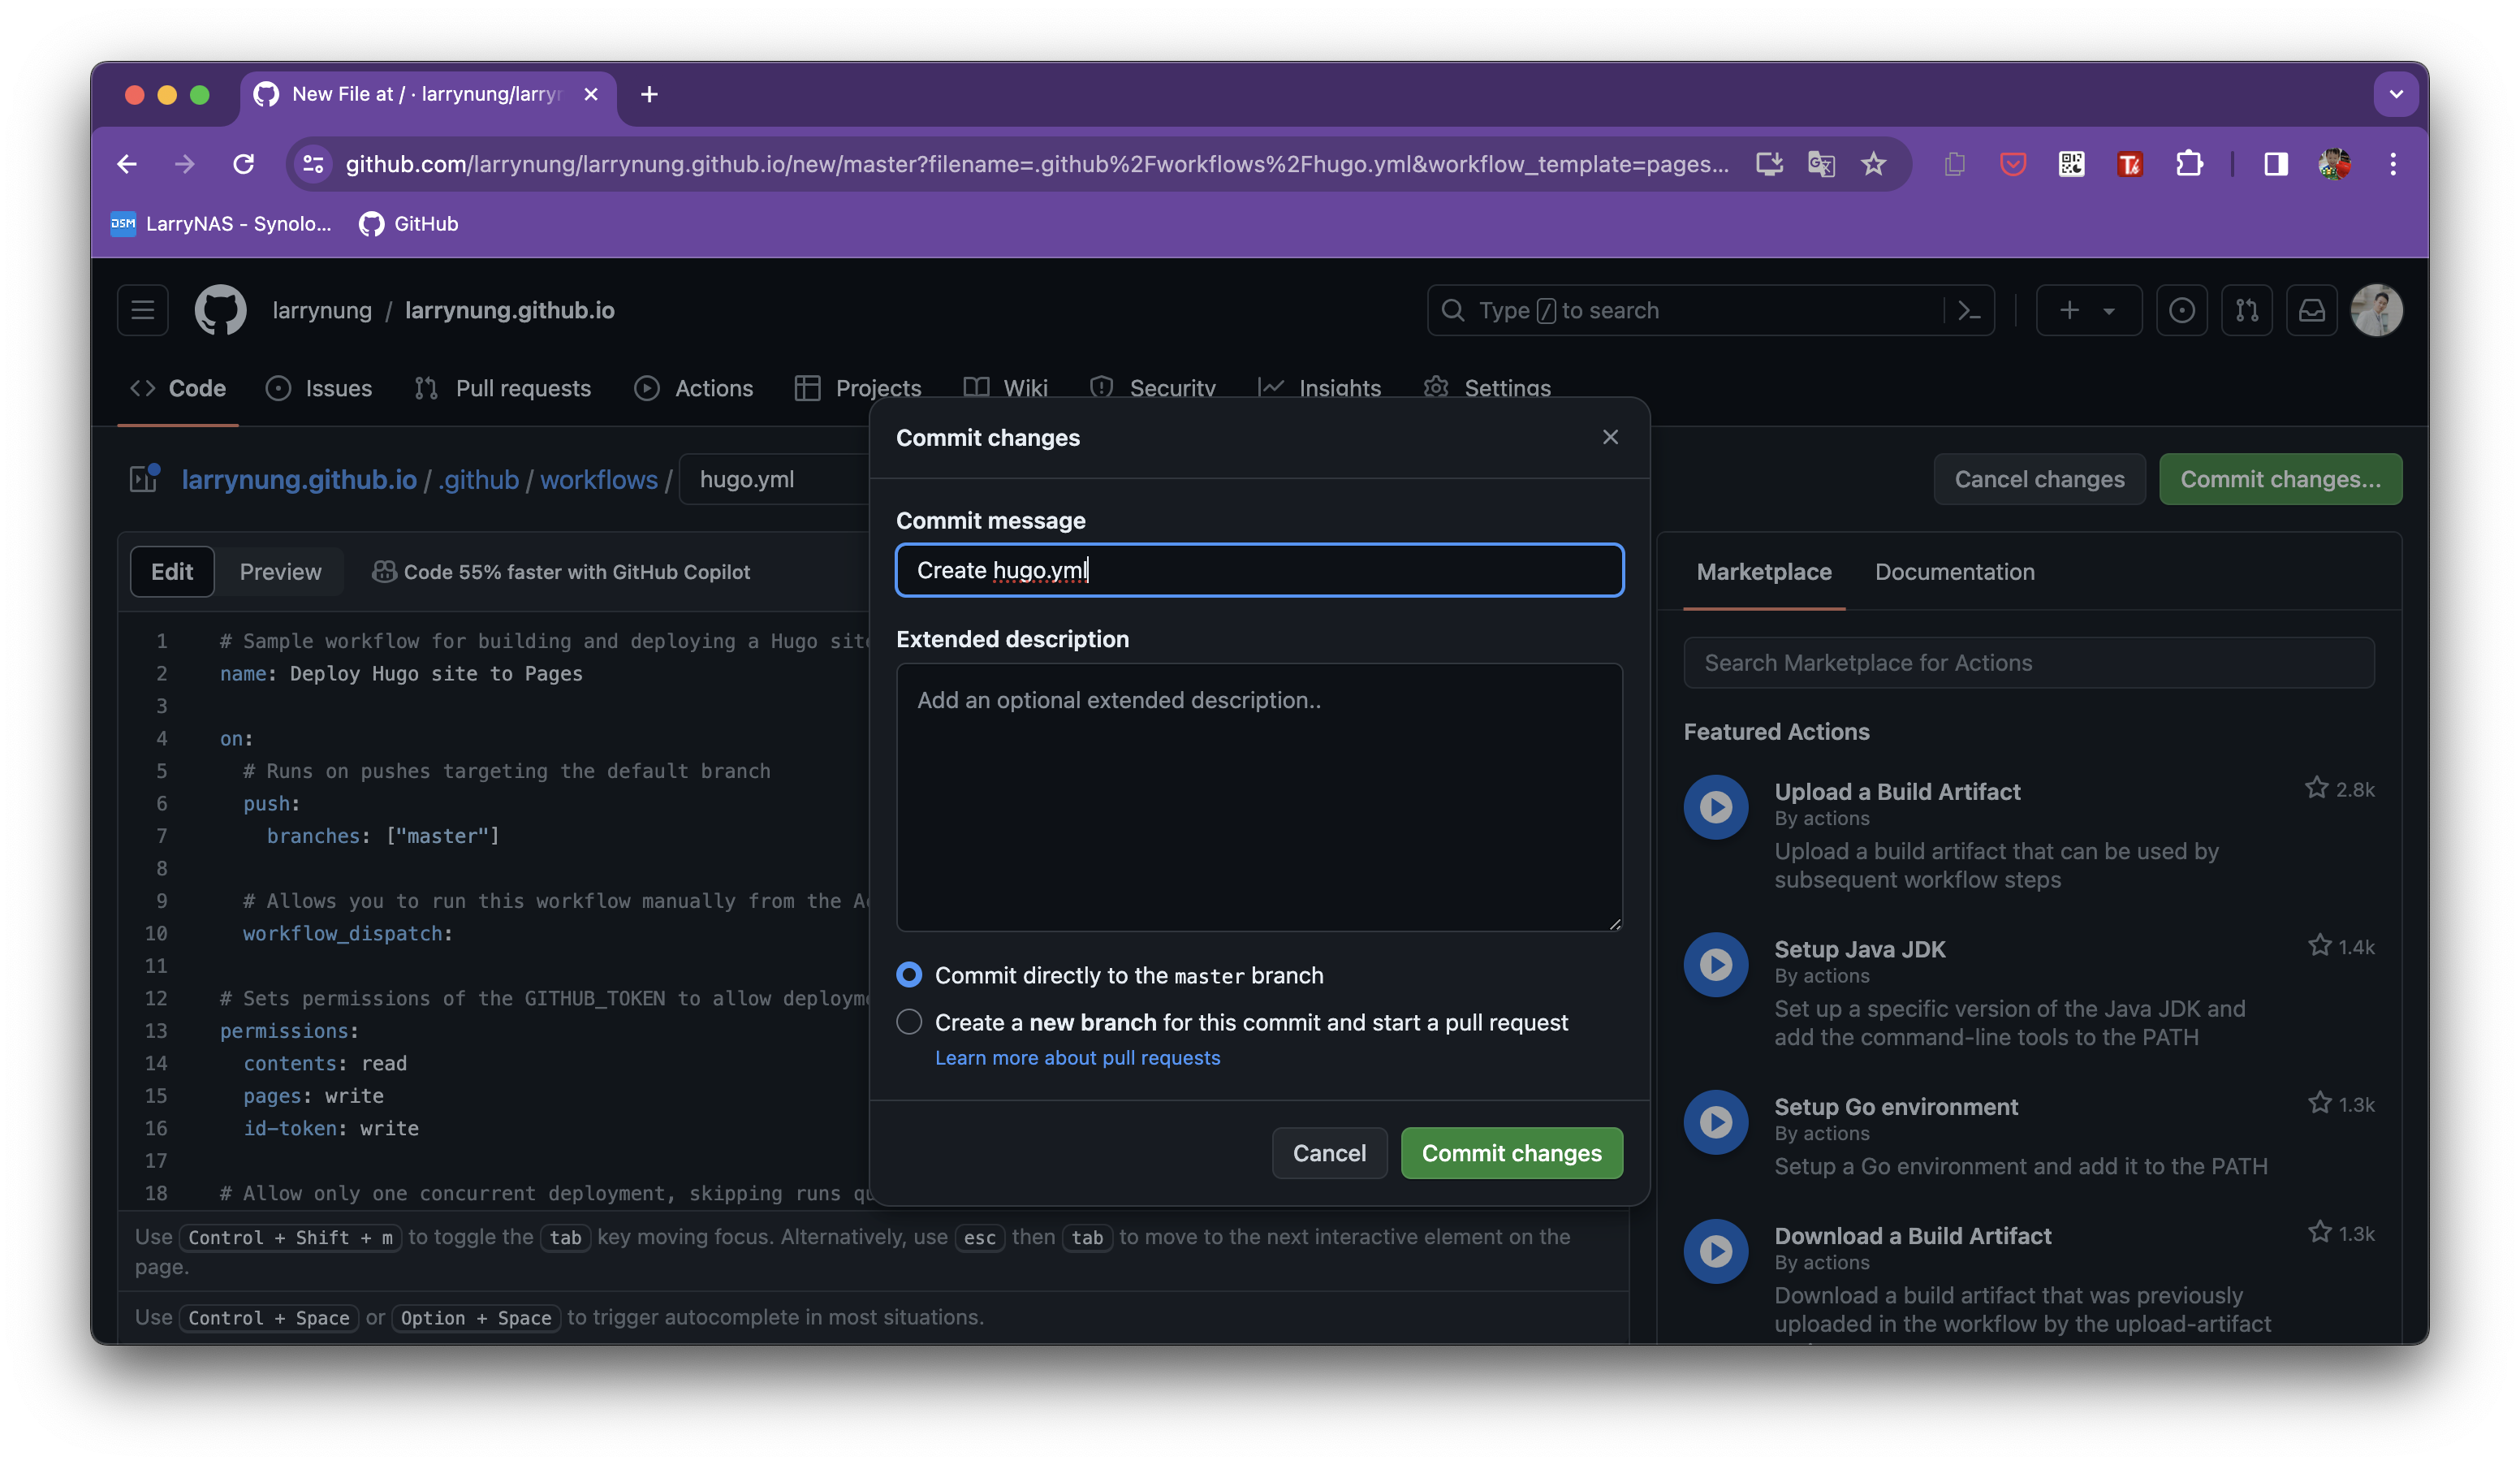The image size is (2520, 1465).
Task: Open the LarryNAS bookmark in bookmarks bar
Action: coord(221,223)
